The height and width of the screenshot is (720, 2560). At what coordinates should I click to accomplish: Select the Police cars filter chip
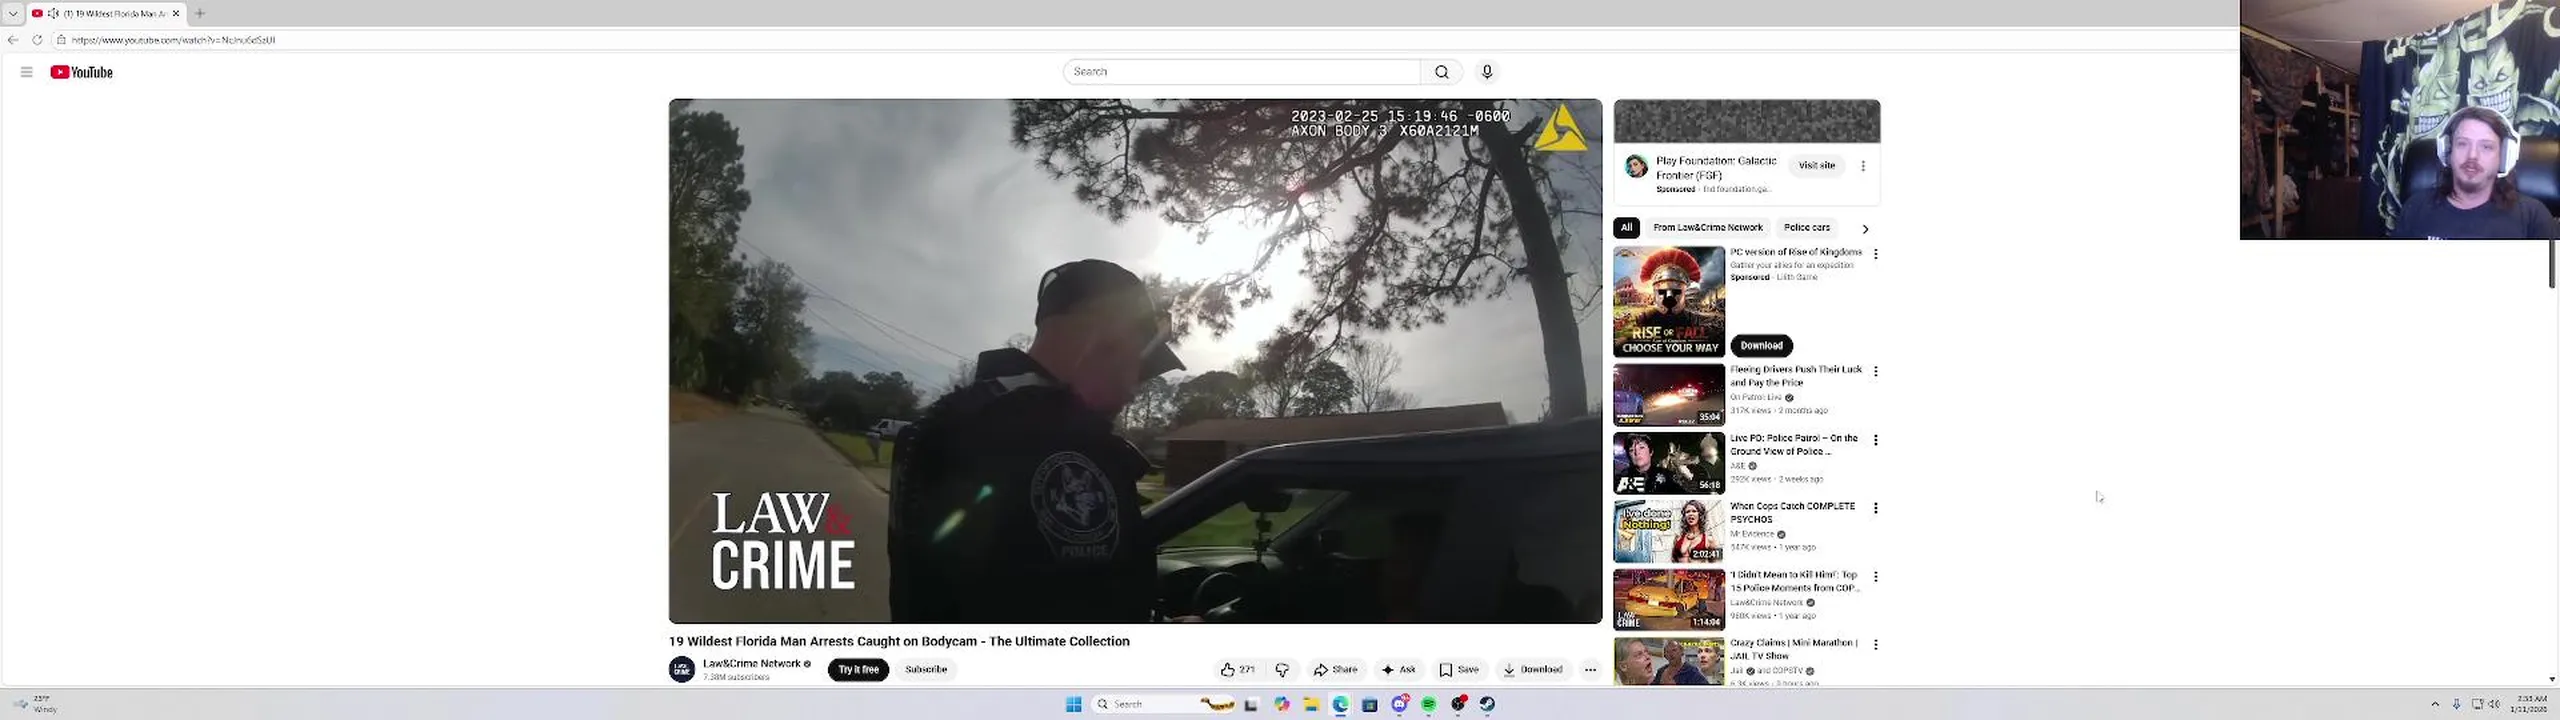[1806, 228]
